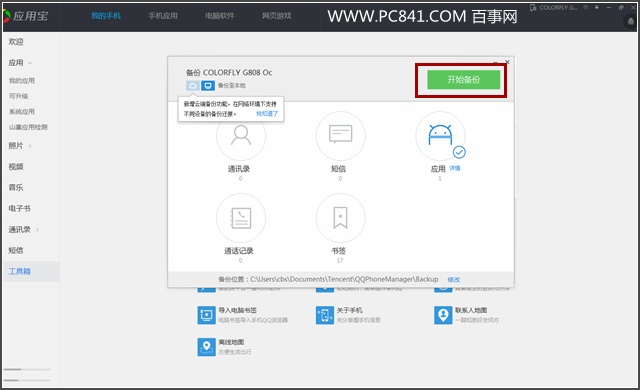Click the green 开始备份 start backup button
The image size is (640, 390).
tap(463, 80)
